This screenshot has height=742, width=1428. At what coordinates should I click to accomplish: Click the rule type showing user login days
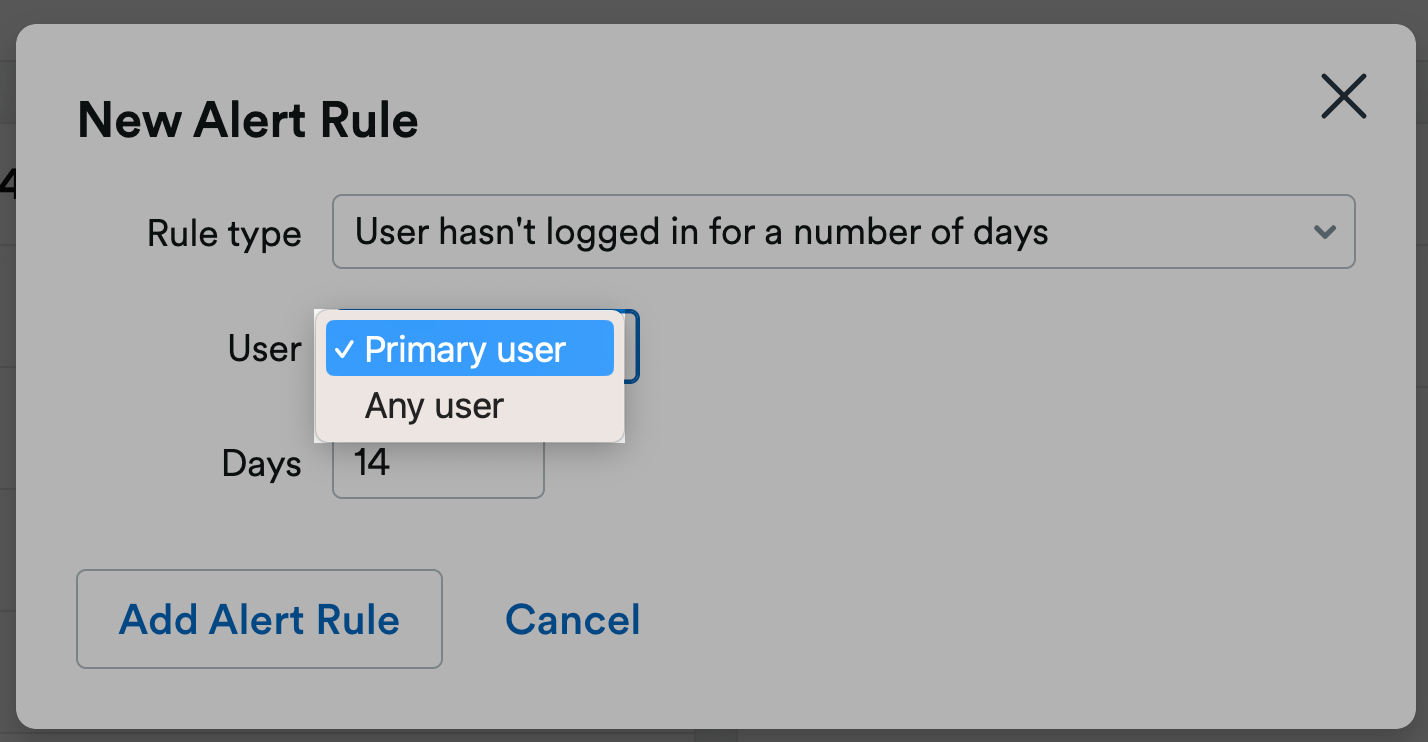843,231
